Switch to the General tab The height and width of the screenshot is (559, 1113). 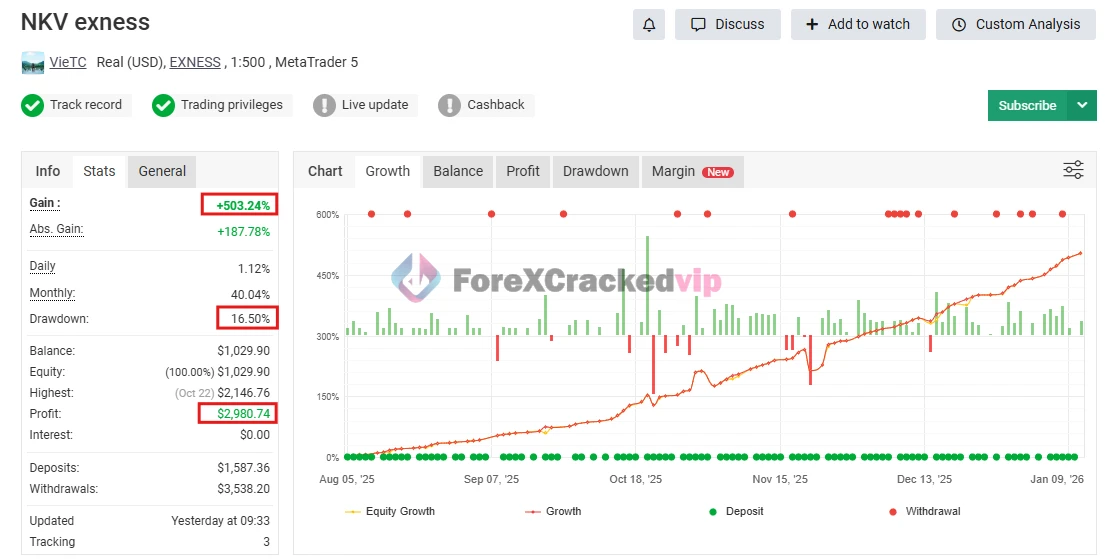point(162,171)
